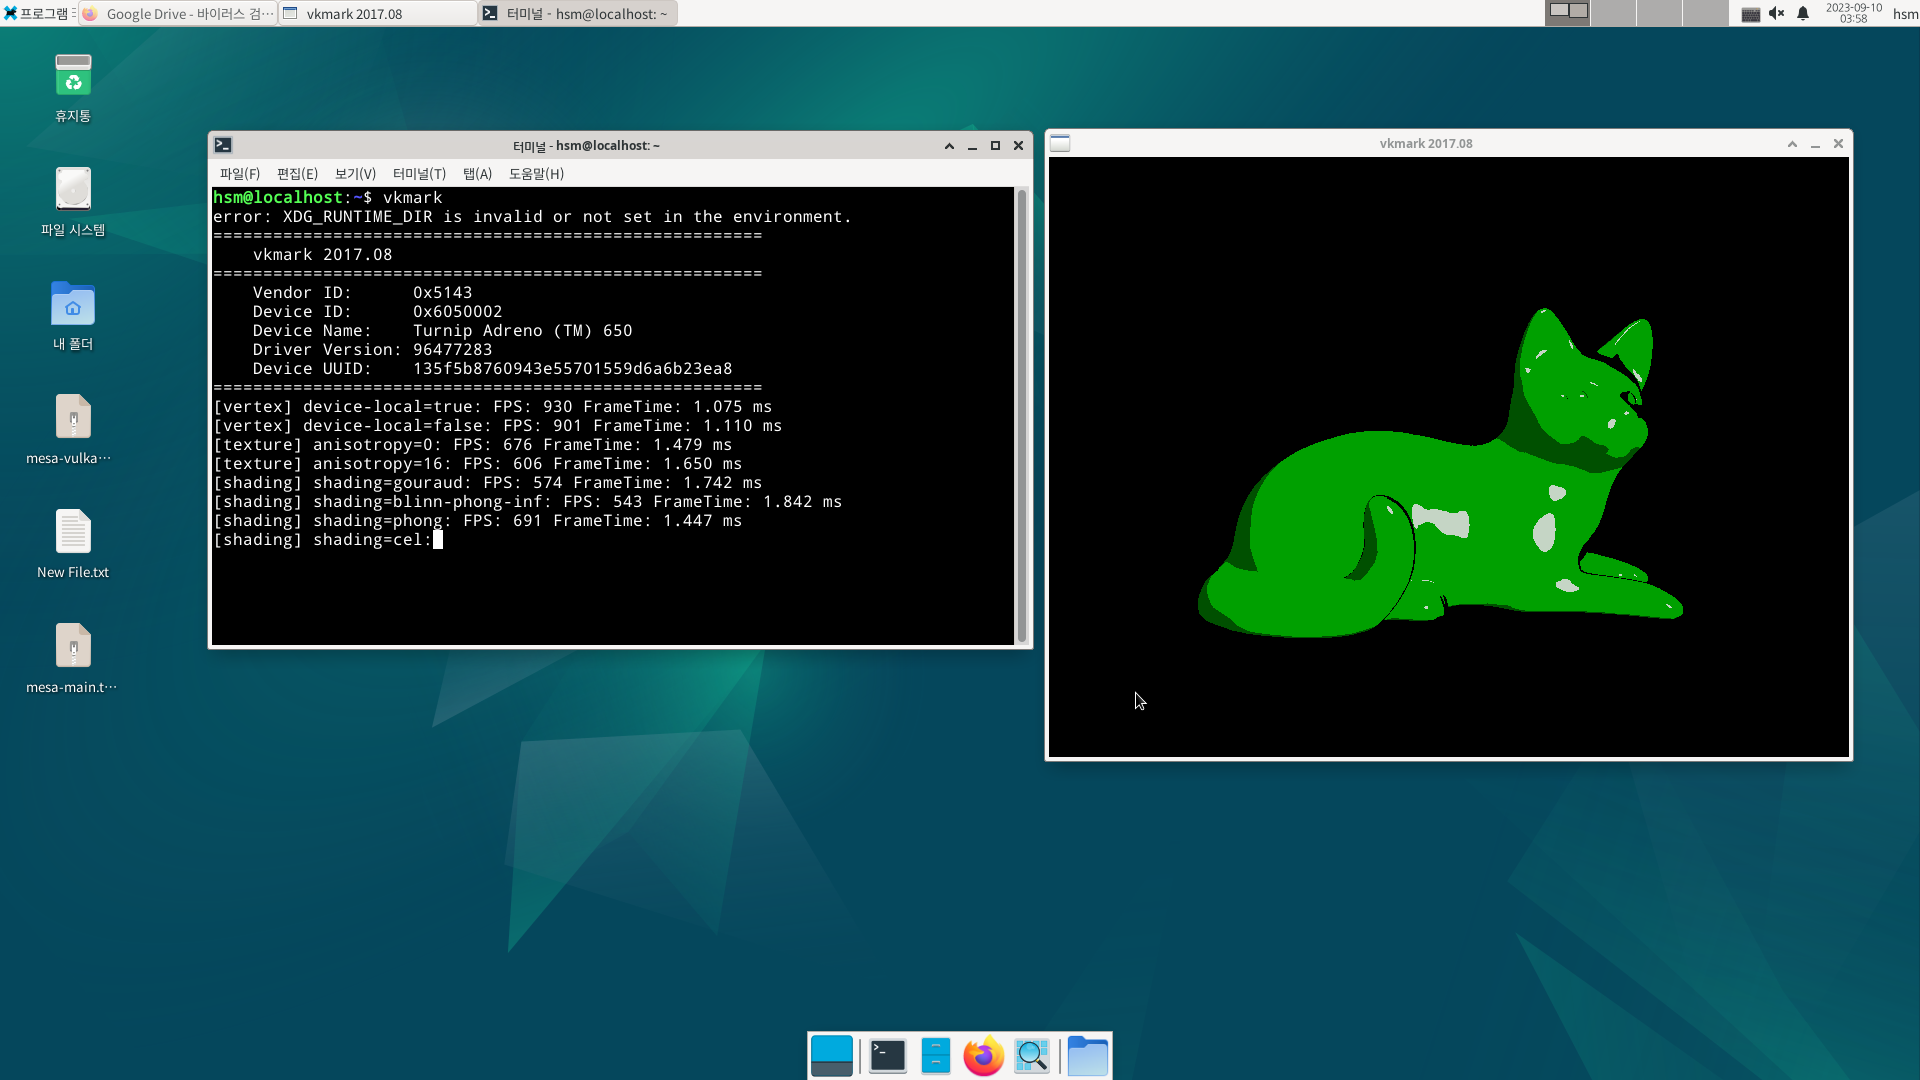Open the 터미널(T) menu
Image resolution: width=1920 pixels, height=1080 pixels.
tap(419, 173)
